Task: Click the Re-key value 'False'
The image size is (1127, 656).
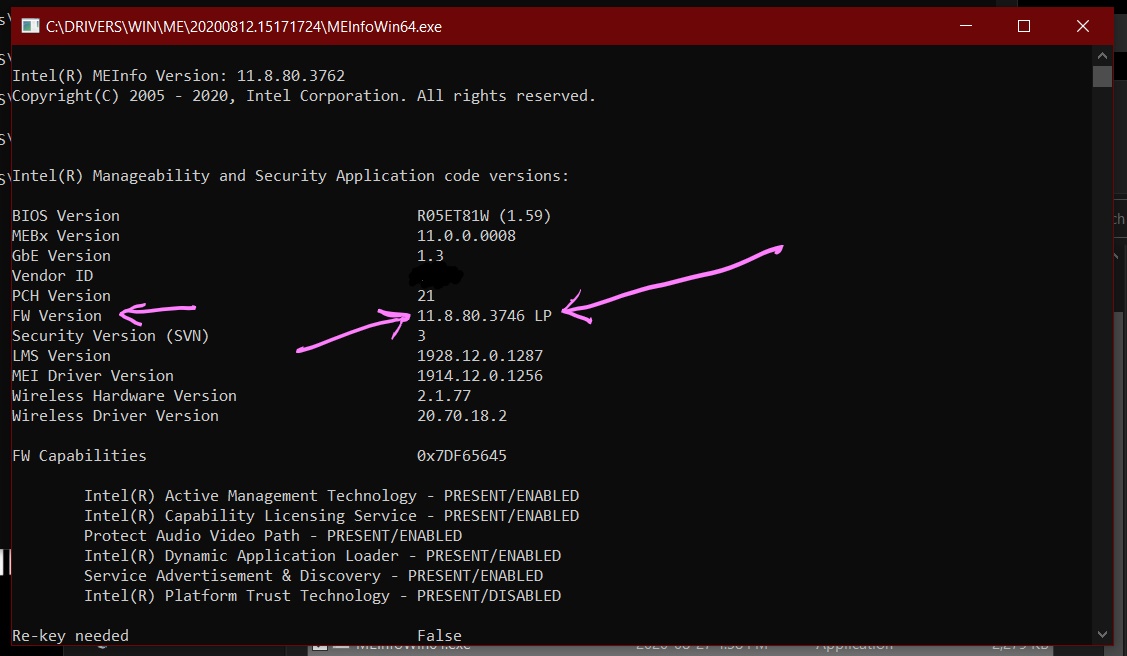Action: [439, 636]
